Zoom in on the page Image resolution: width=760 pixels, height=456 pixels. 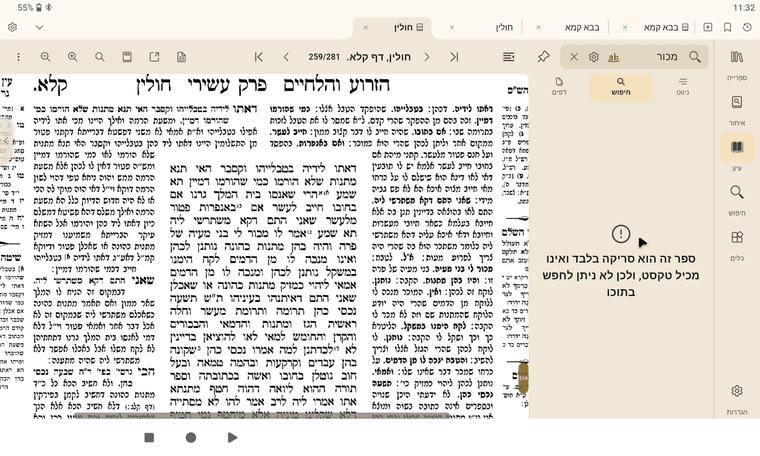point(73,57)
